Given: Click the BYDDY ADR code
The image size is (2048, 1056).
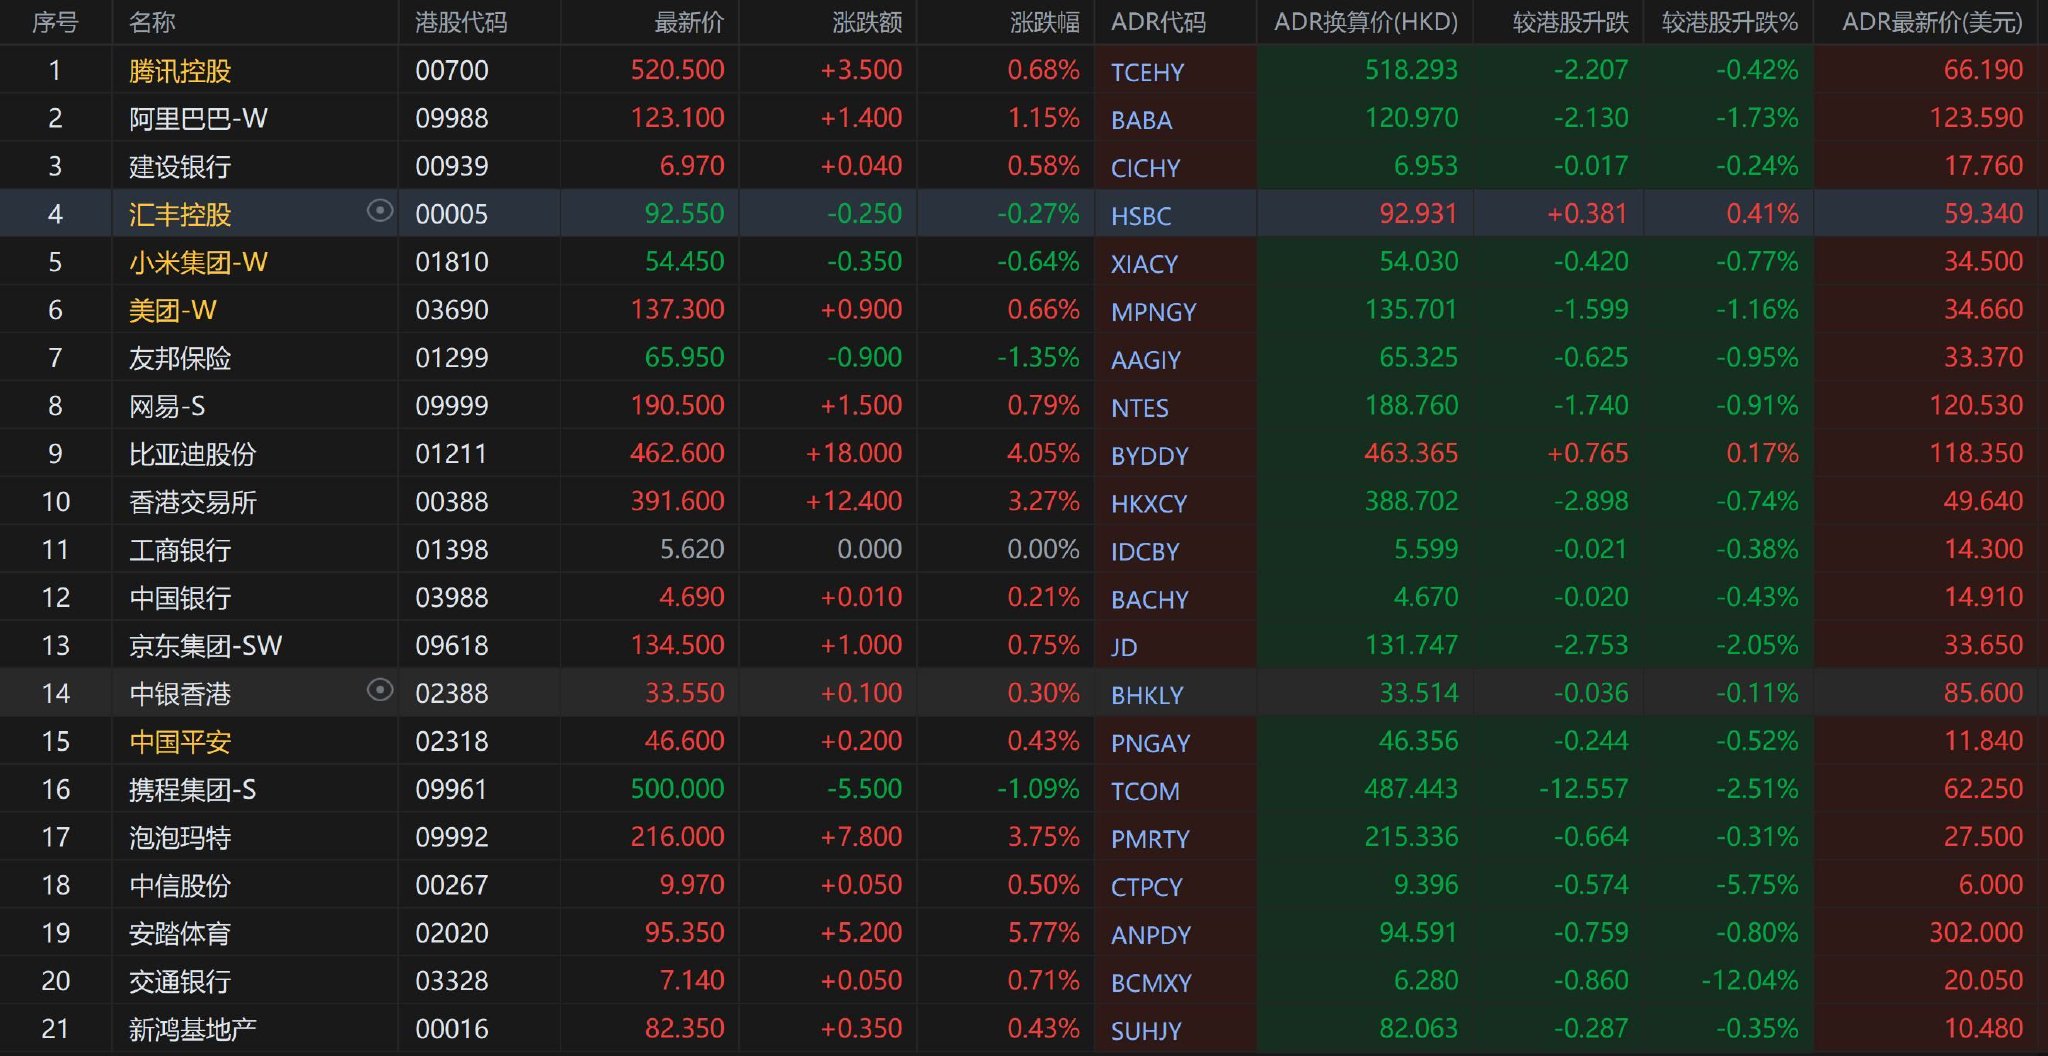Looking at the screenshot, I should point(1149,456).
